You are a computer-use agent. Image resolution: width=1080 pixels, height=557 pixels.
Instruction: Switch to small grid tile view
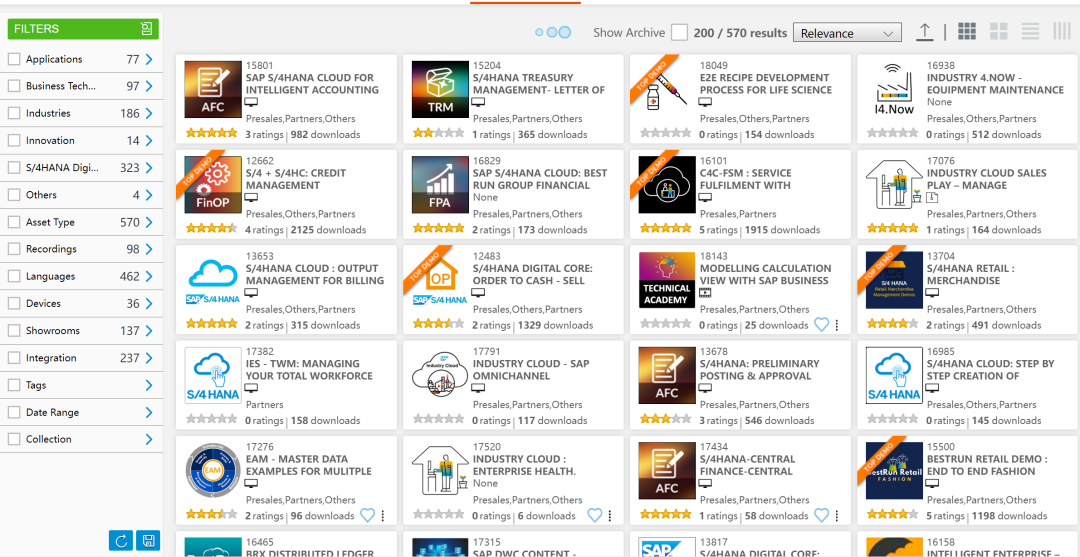(967, 31)
